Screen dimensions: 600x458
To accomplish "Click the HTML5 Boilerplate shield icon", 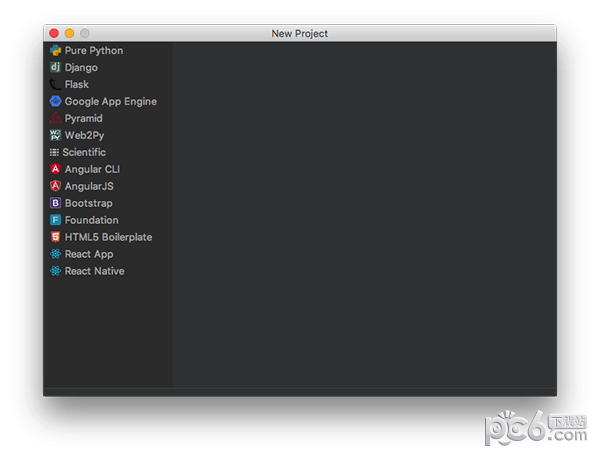I will [55, 237].
